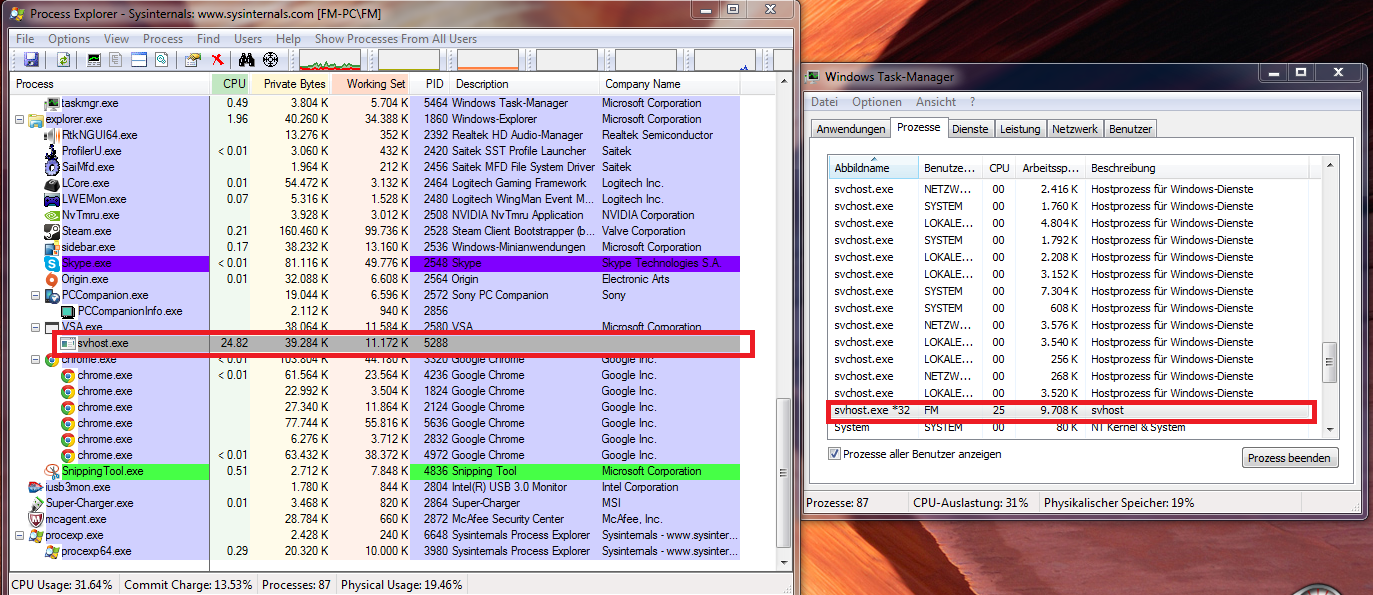Click the red X Kill Process icon

(217, 60)
